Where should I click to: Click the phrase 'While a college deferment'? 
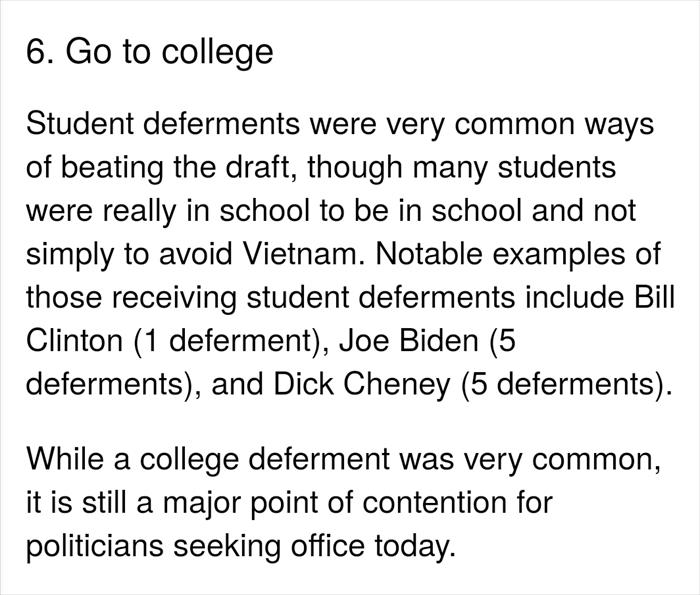208,460
